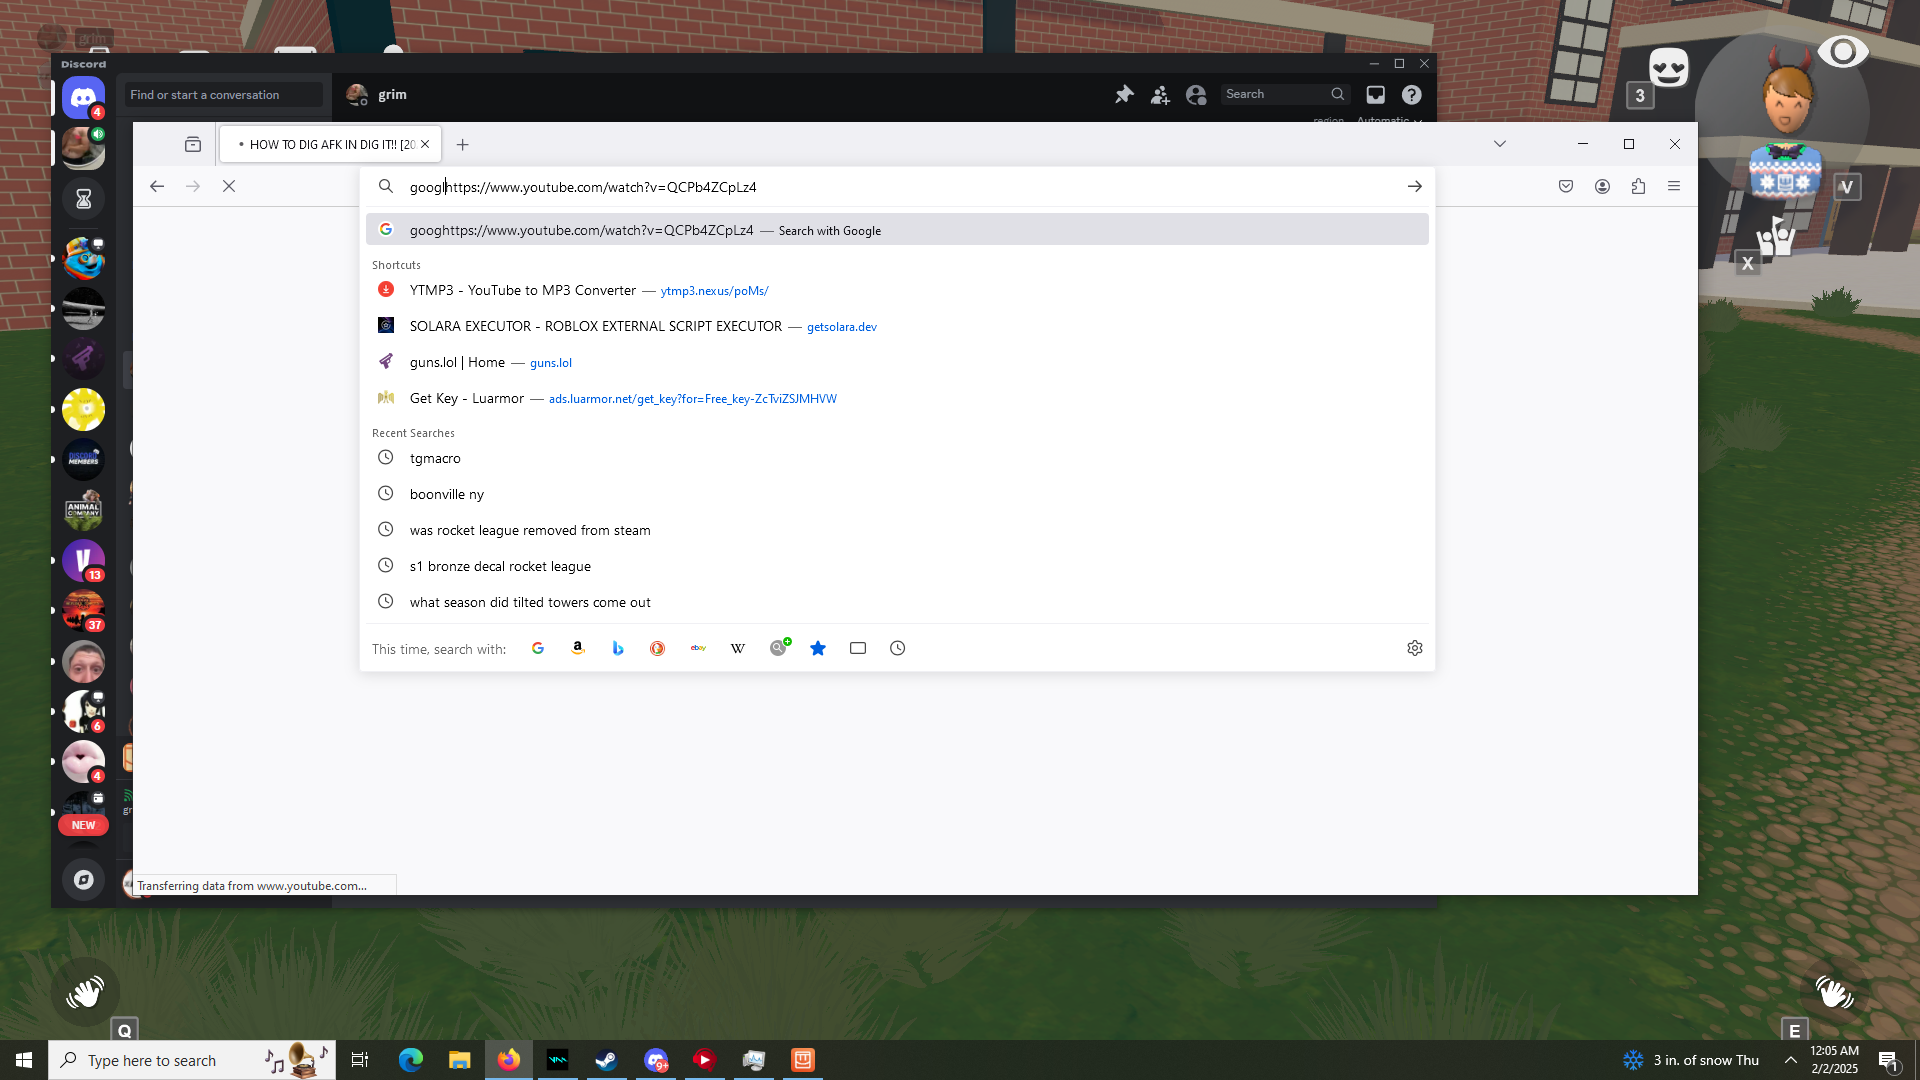The height and width of the screenshot is (1080, 1920).
Task: Toggle the eye visibility icon in game
Action: pos(1842,51)
